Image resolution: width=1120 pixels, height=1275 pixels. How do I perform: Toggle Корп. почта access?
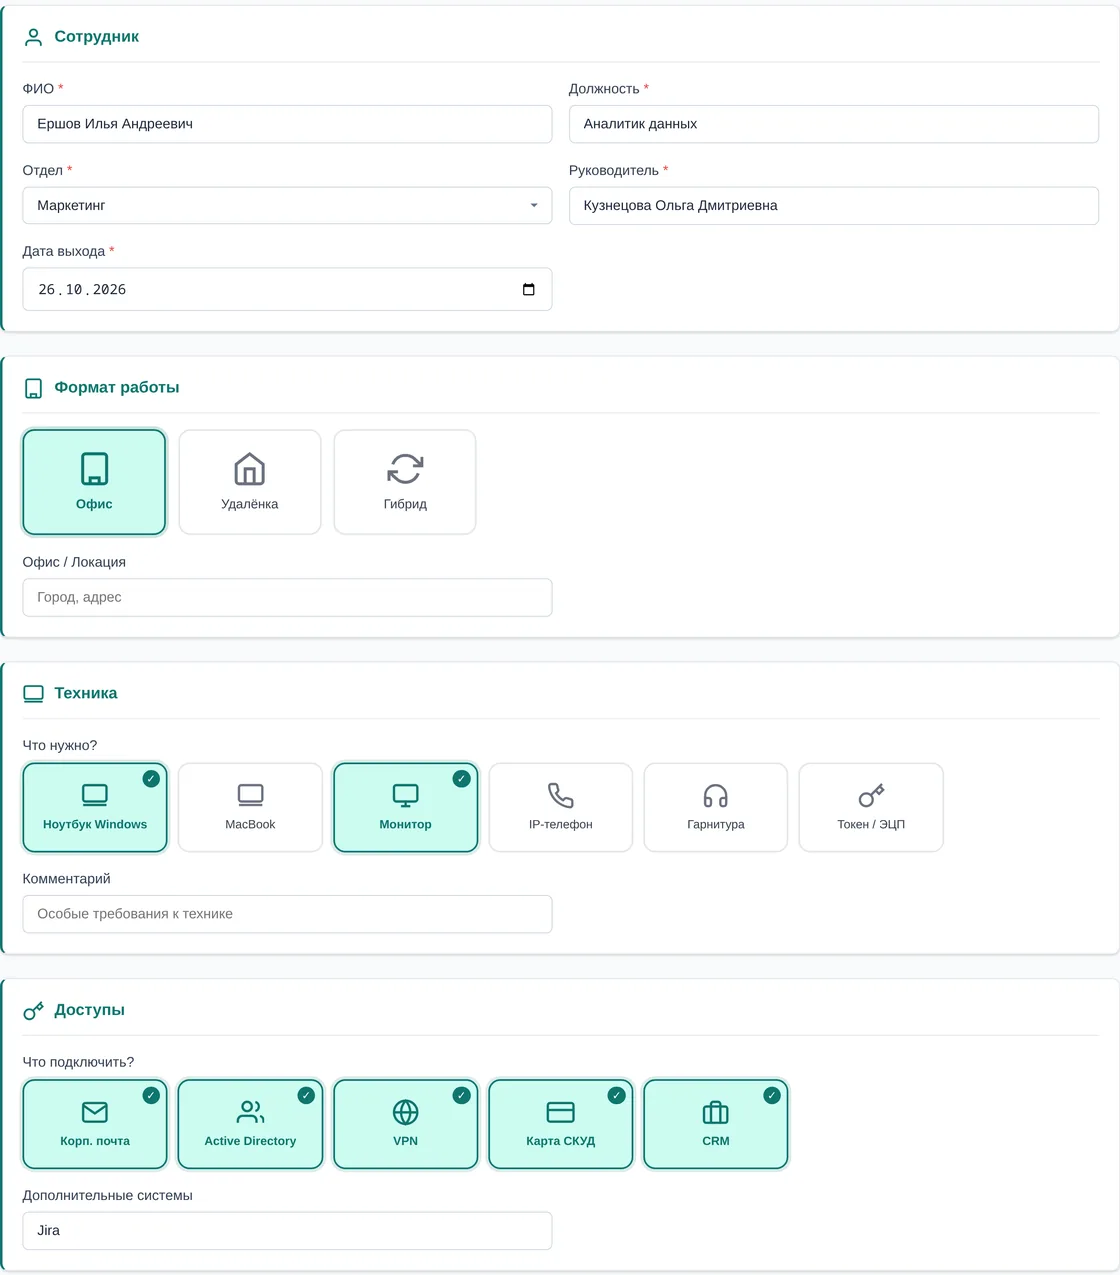(x=95, y=1124)
